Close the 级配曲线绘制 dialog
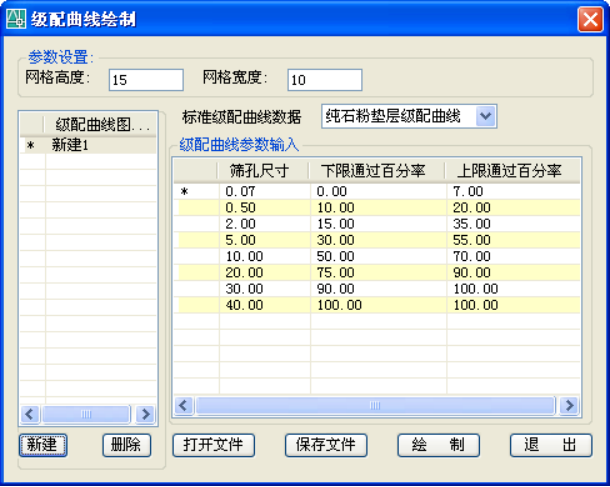The height and width of the screenshot is (487, 610). [590, 19]
